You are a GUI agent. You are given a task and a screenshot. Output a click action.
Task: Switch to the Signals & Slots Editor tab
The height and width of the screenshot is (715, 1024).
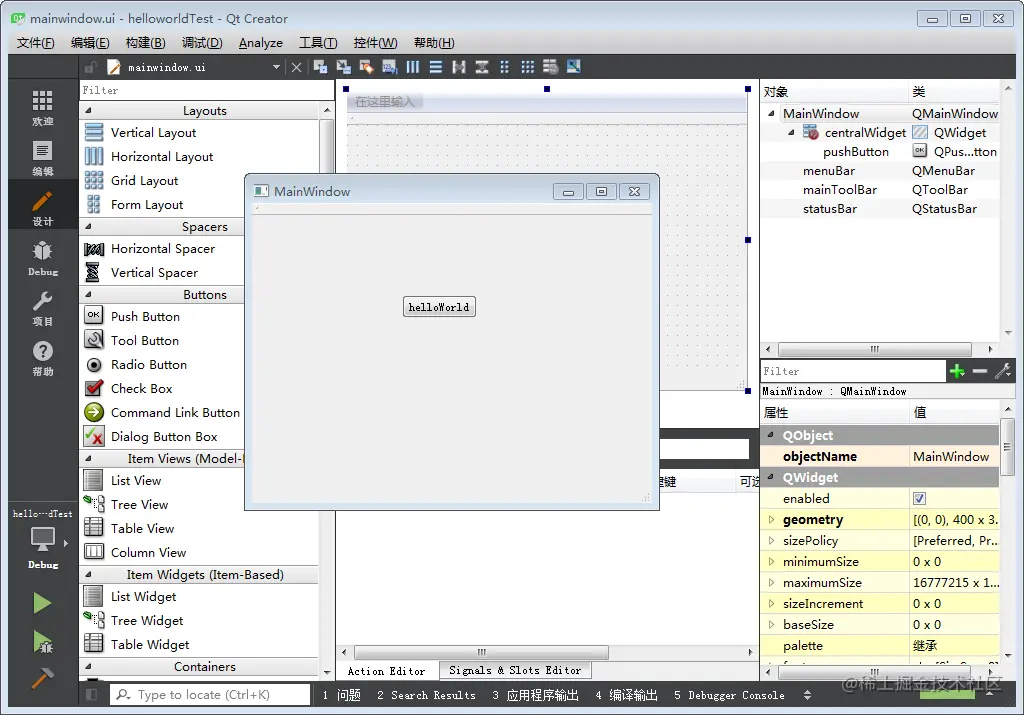coord(515,671)
